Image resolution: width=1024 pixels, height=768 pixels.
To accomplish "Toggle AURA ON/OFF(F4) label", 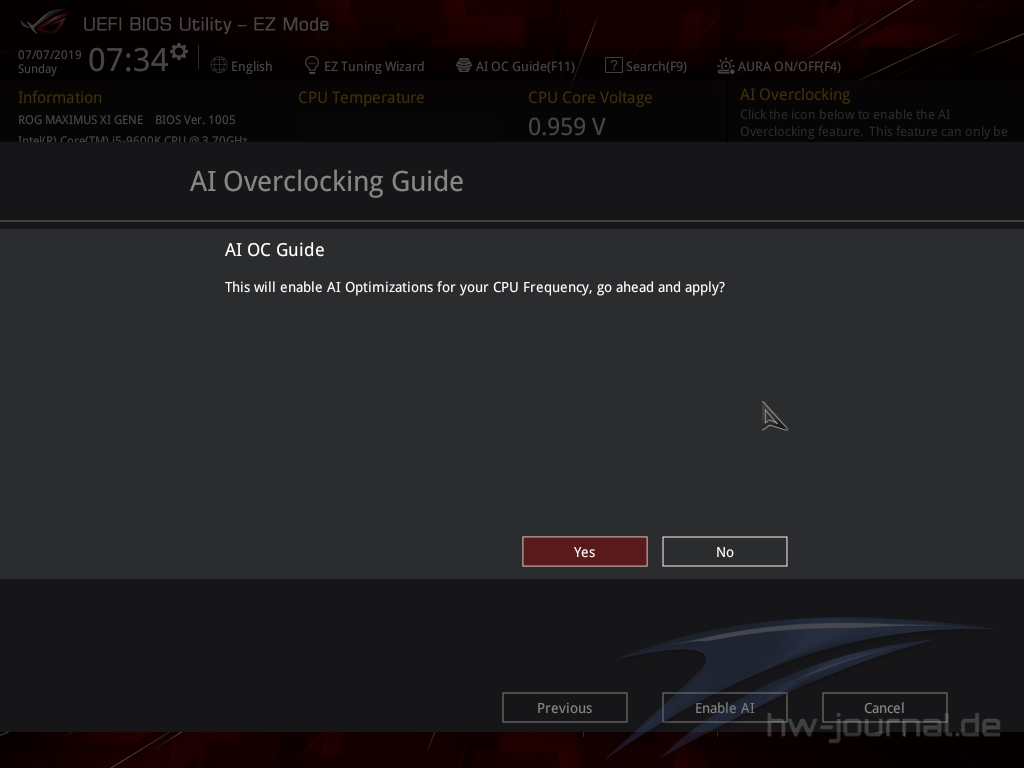I will point(790,66).
